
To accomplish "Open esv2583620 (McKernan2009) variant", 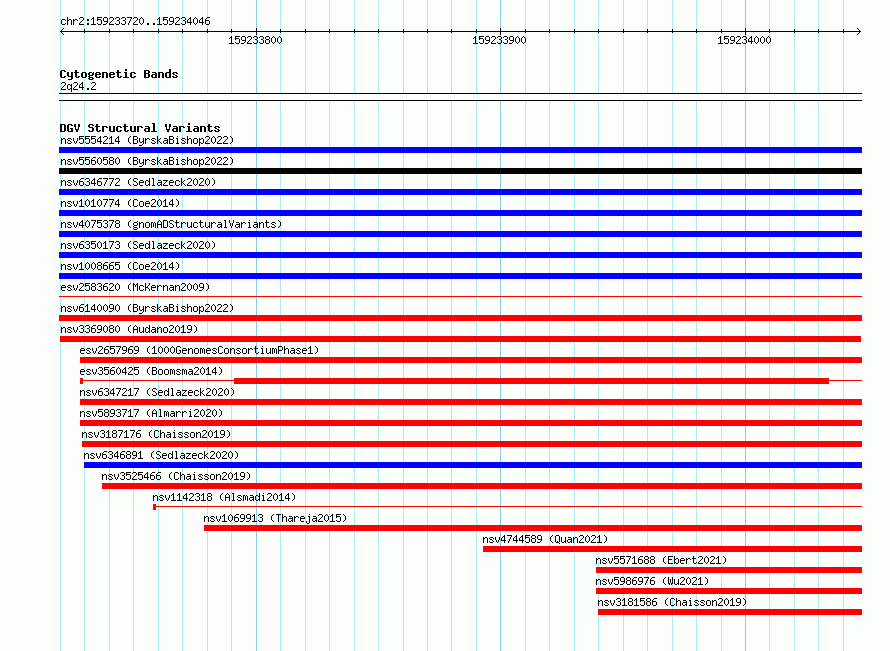I will (x=135, y=287).
